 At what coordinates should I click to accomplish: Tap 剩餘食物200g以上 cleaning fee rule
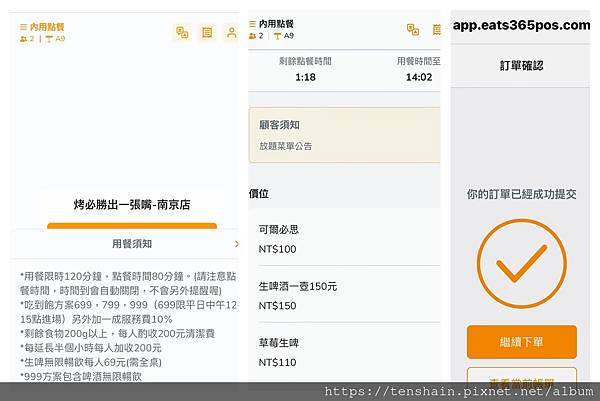(119, 334)
